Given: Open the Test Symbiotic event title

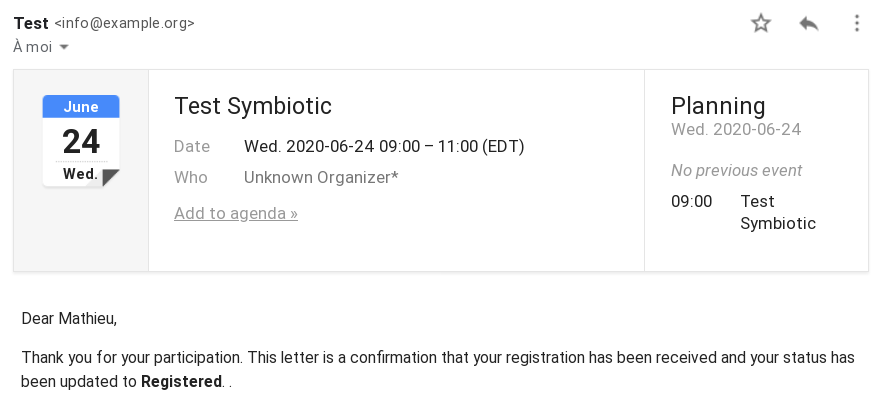Looking at the screenshot, I should [x=253, y=106].
